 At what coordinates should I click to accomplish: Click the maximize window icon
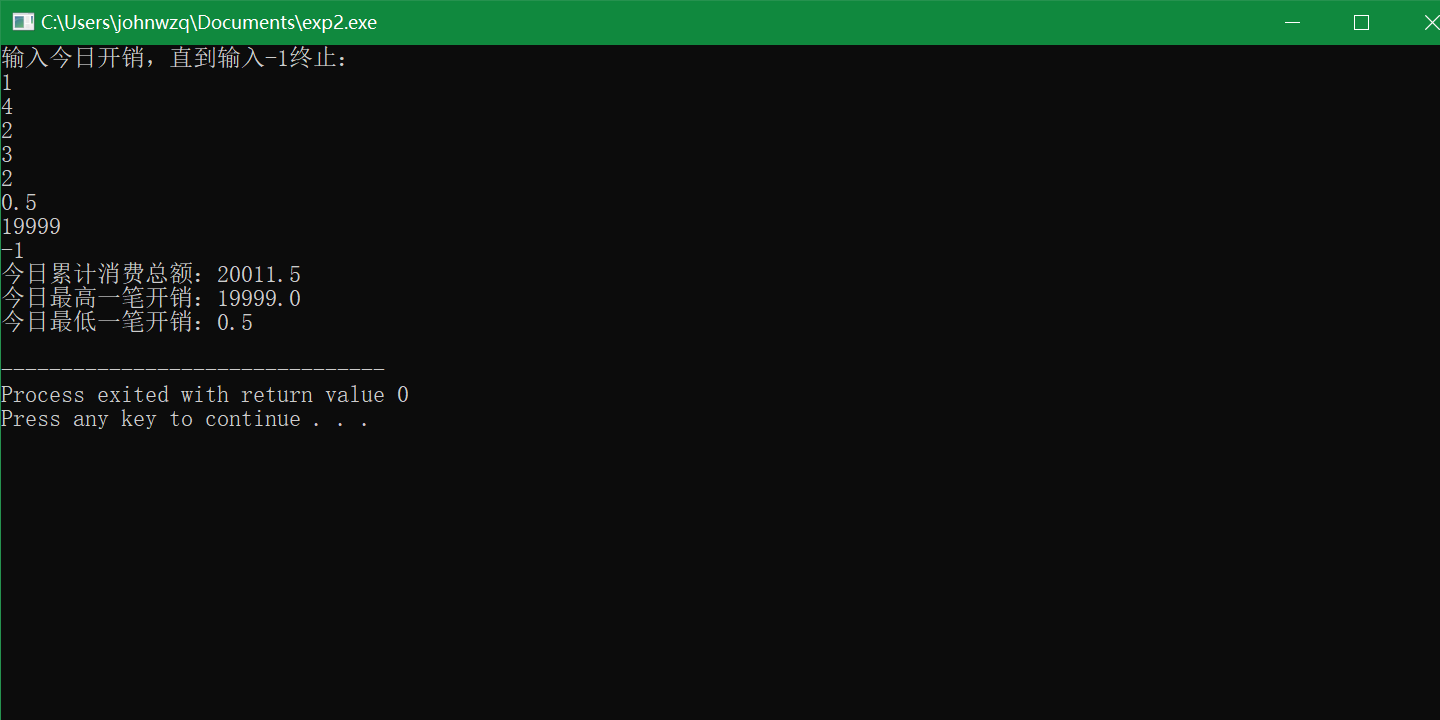coord(1360,21)
